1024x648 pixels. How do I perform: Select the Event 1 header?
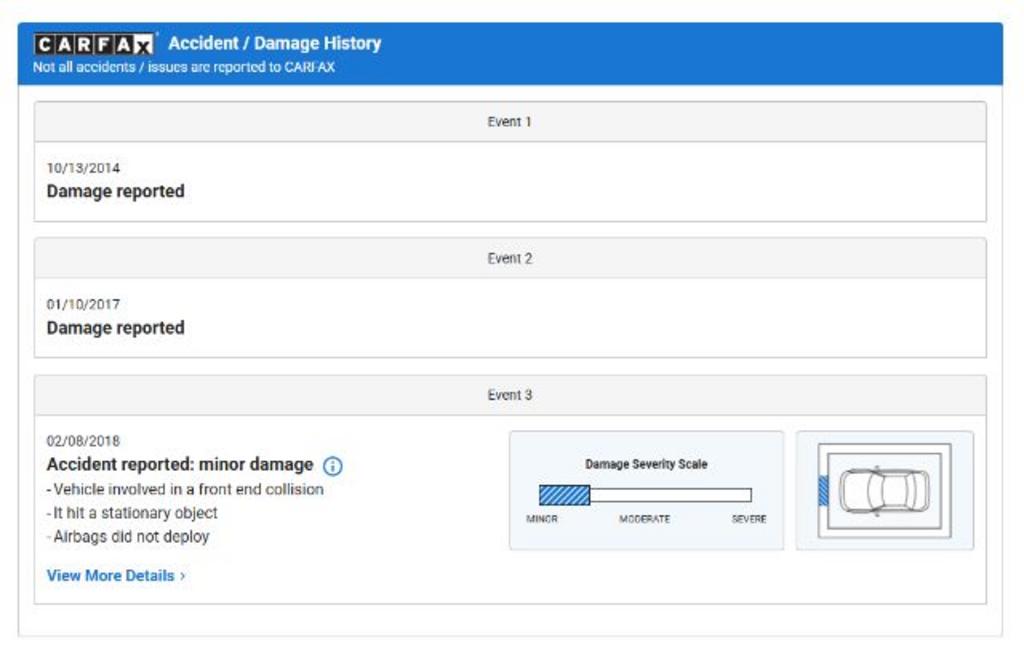[510, 122]
